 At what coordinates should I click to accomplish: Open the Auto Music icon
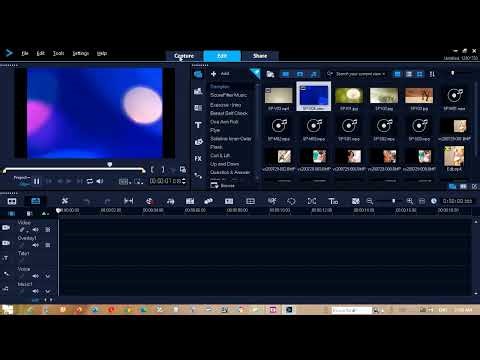190,201
